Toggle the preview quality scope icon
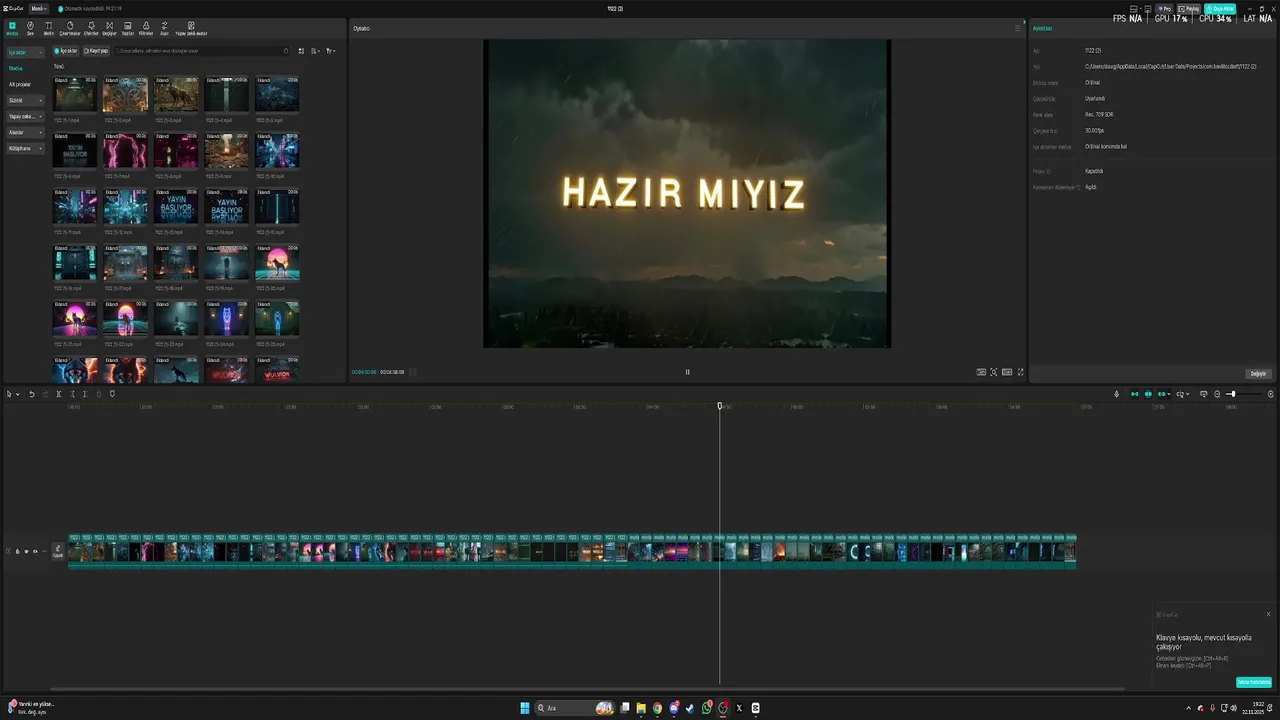 (x=981, y=372)
